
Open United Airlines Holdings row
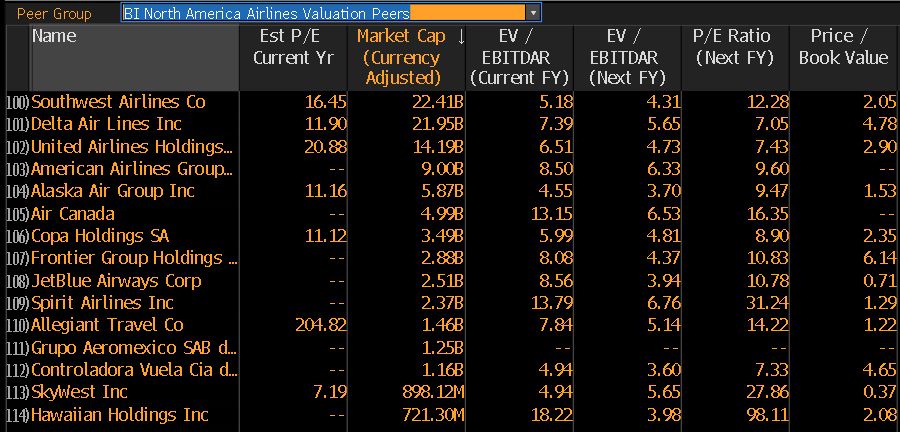coord(131,147)
